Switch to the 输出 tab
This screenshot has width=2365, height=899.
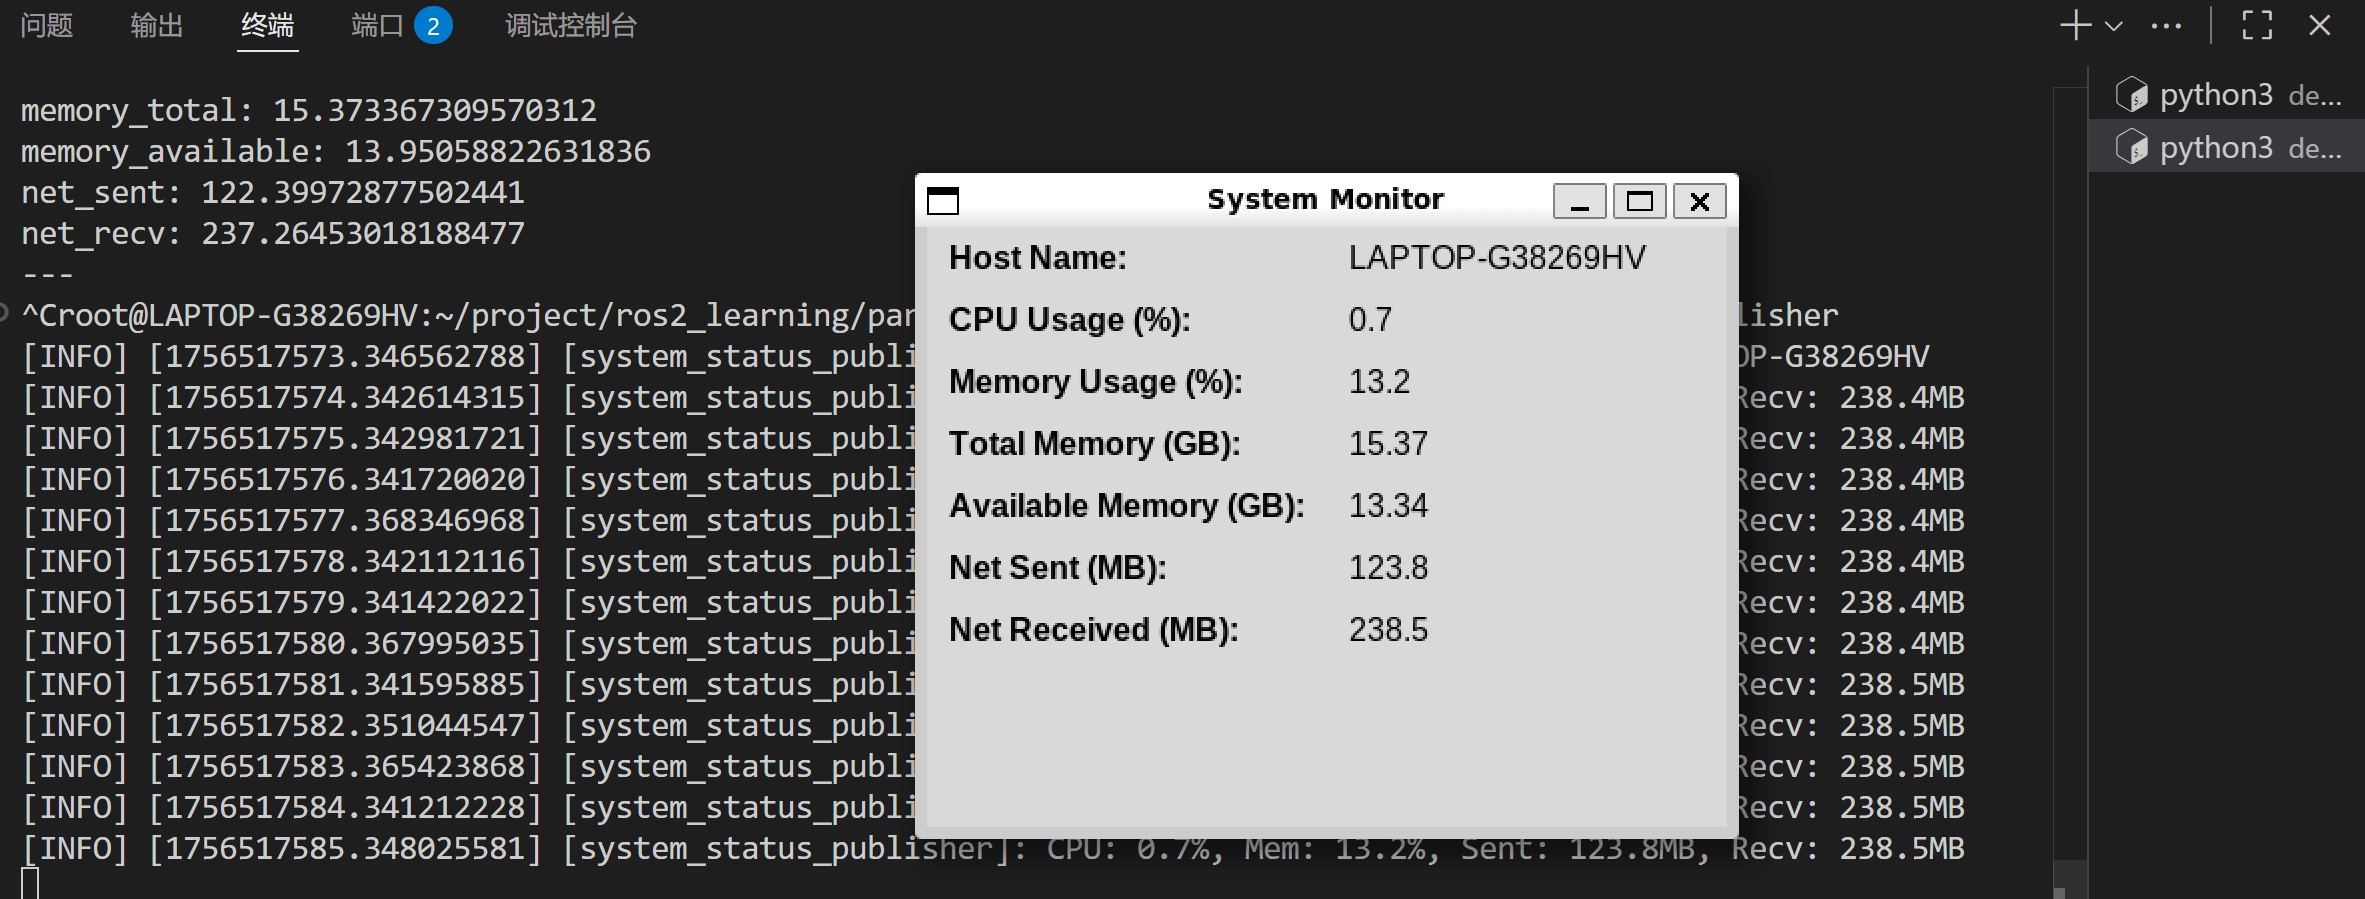pos(157,26)
